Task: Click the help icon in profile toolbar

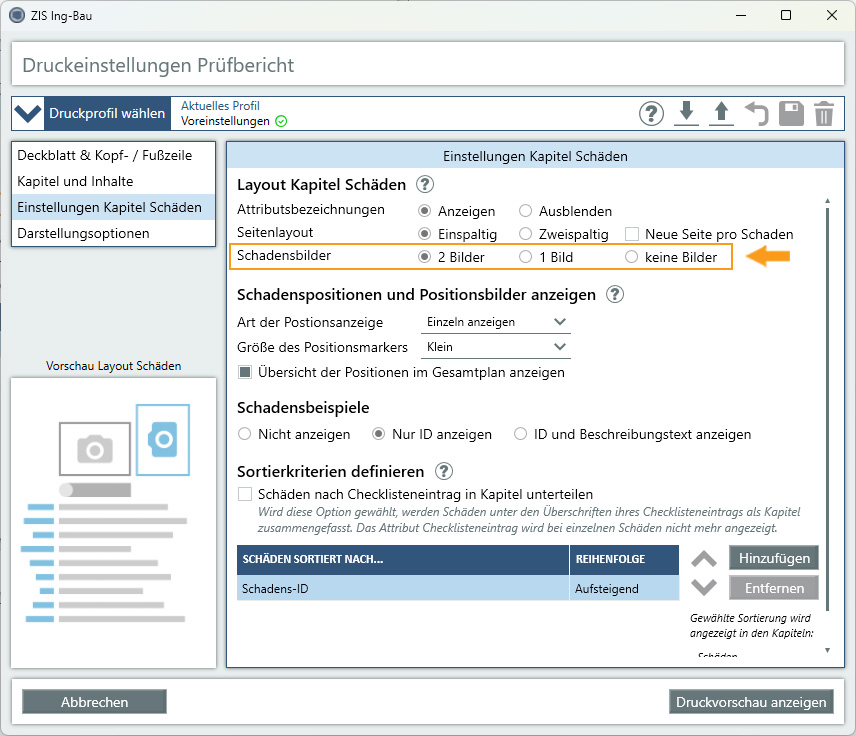Action: tap(651, 113)
